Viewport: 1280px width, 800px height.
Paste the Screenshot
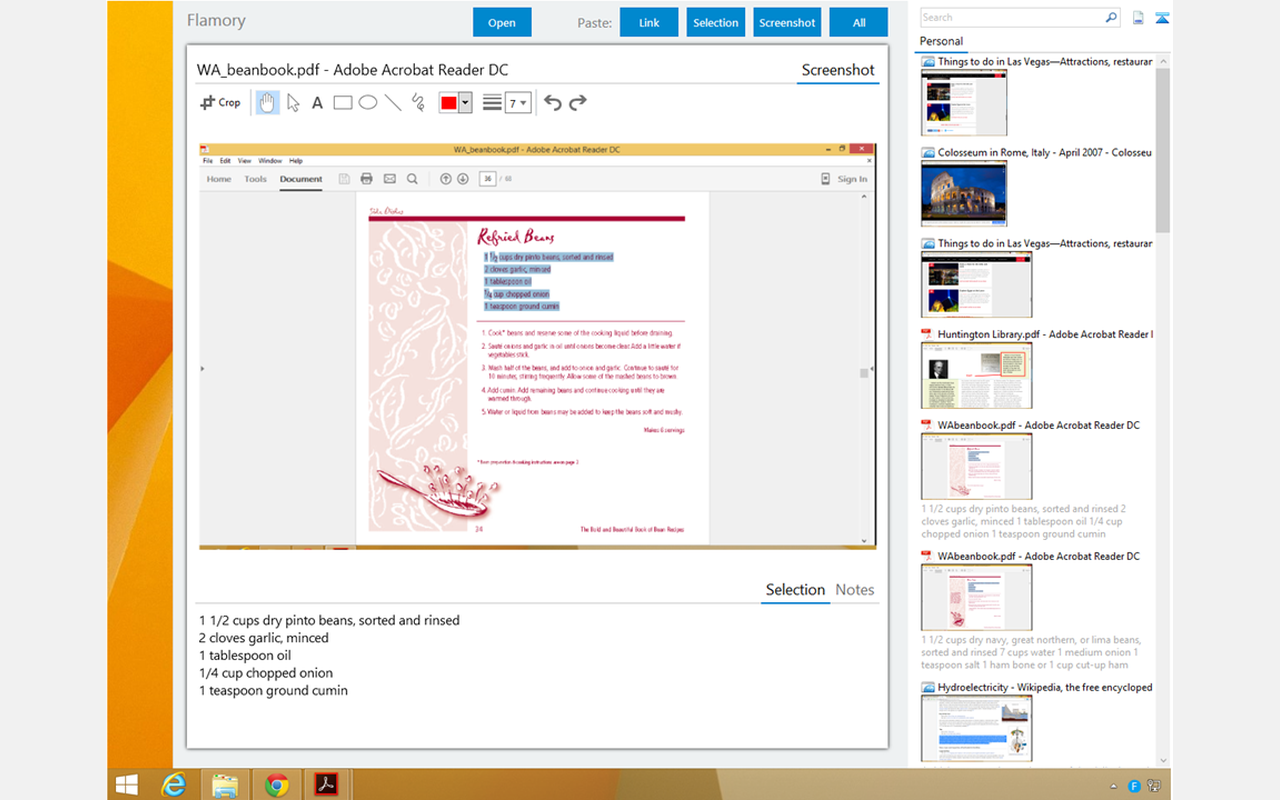pos(787,22)
